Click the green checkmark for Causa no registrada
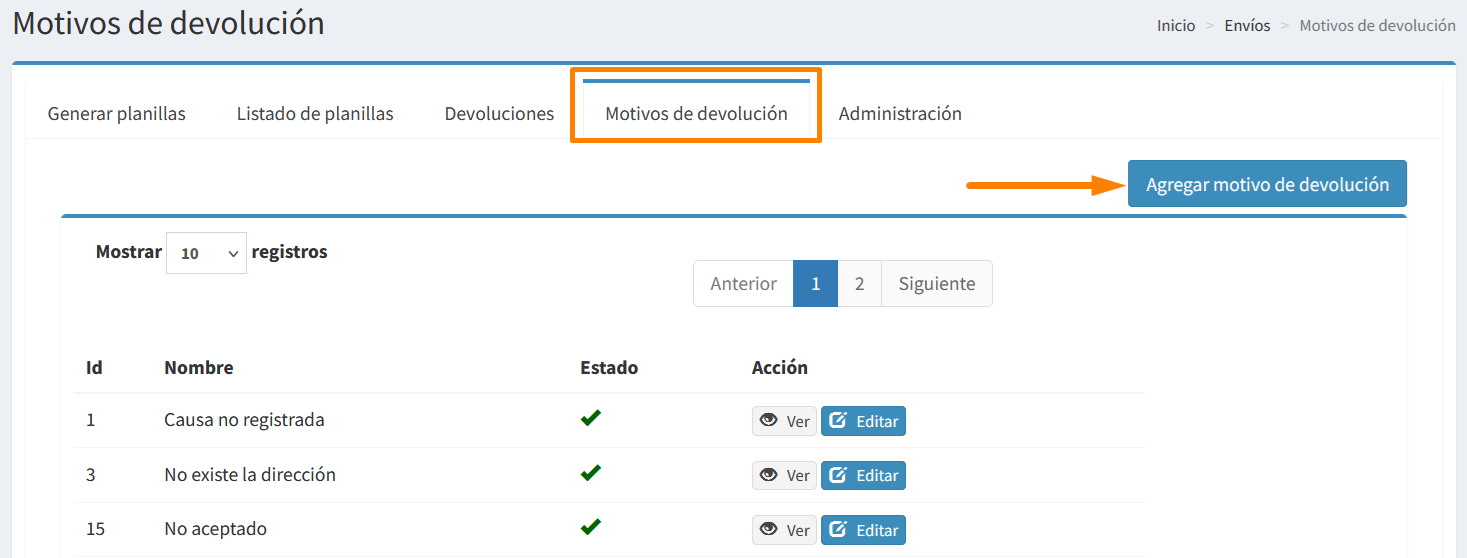 (x=591, y=418)
